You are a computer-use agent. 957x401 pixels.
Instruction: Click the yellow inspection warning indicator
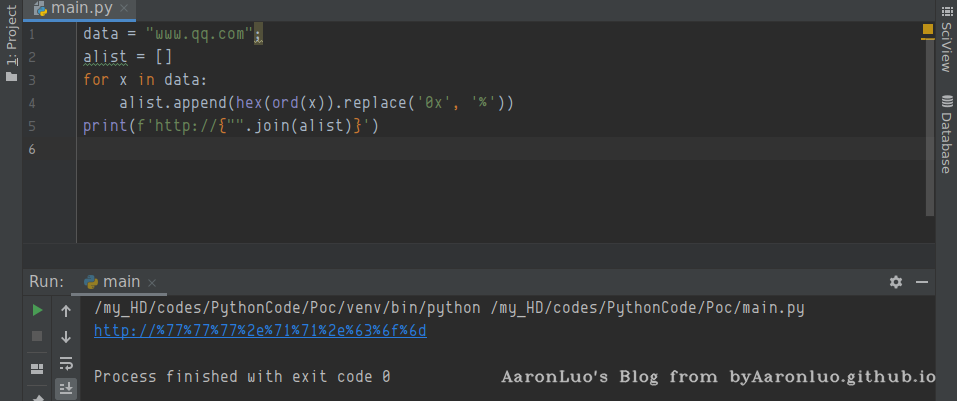point(927,32)
